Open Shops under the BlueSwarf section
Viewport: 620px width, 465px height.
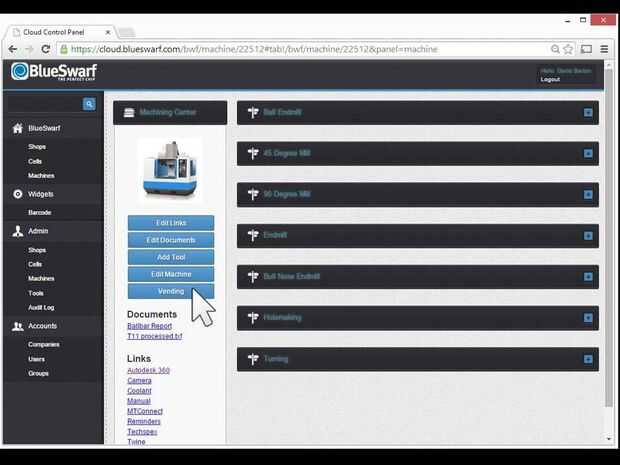[x=37, y=147]
